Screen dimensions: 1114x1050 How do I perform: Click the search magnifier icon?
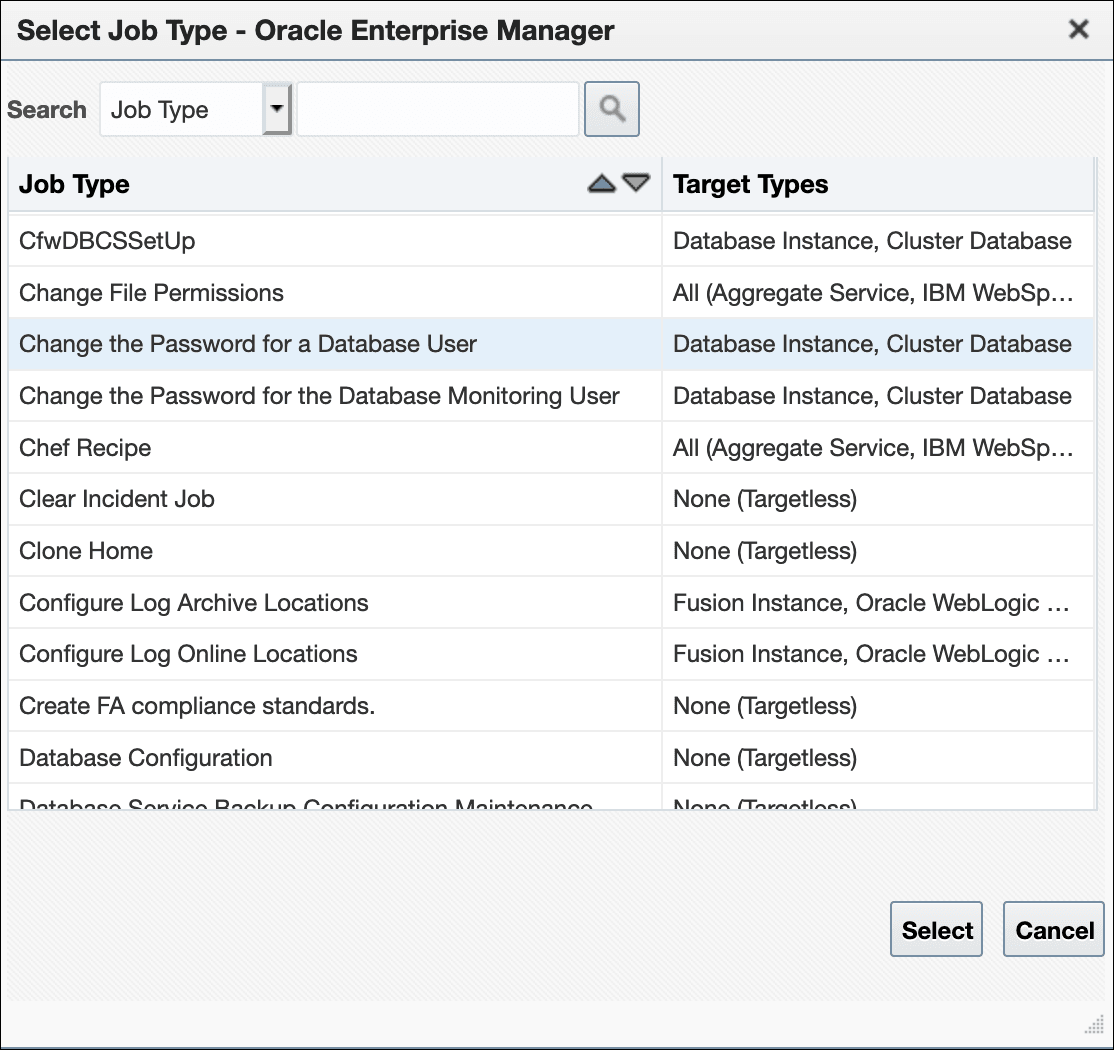point(611,108)
